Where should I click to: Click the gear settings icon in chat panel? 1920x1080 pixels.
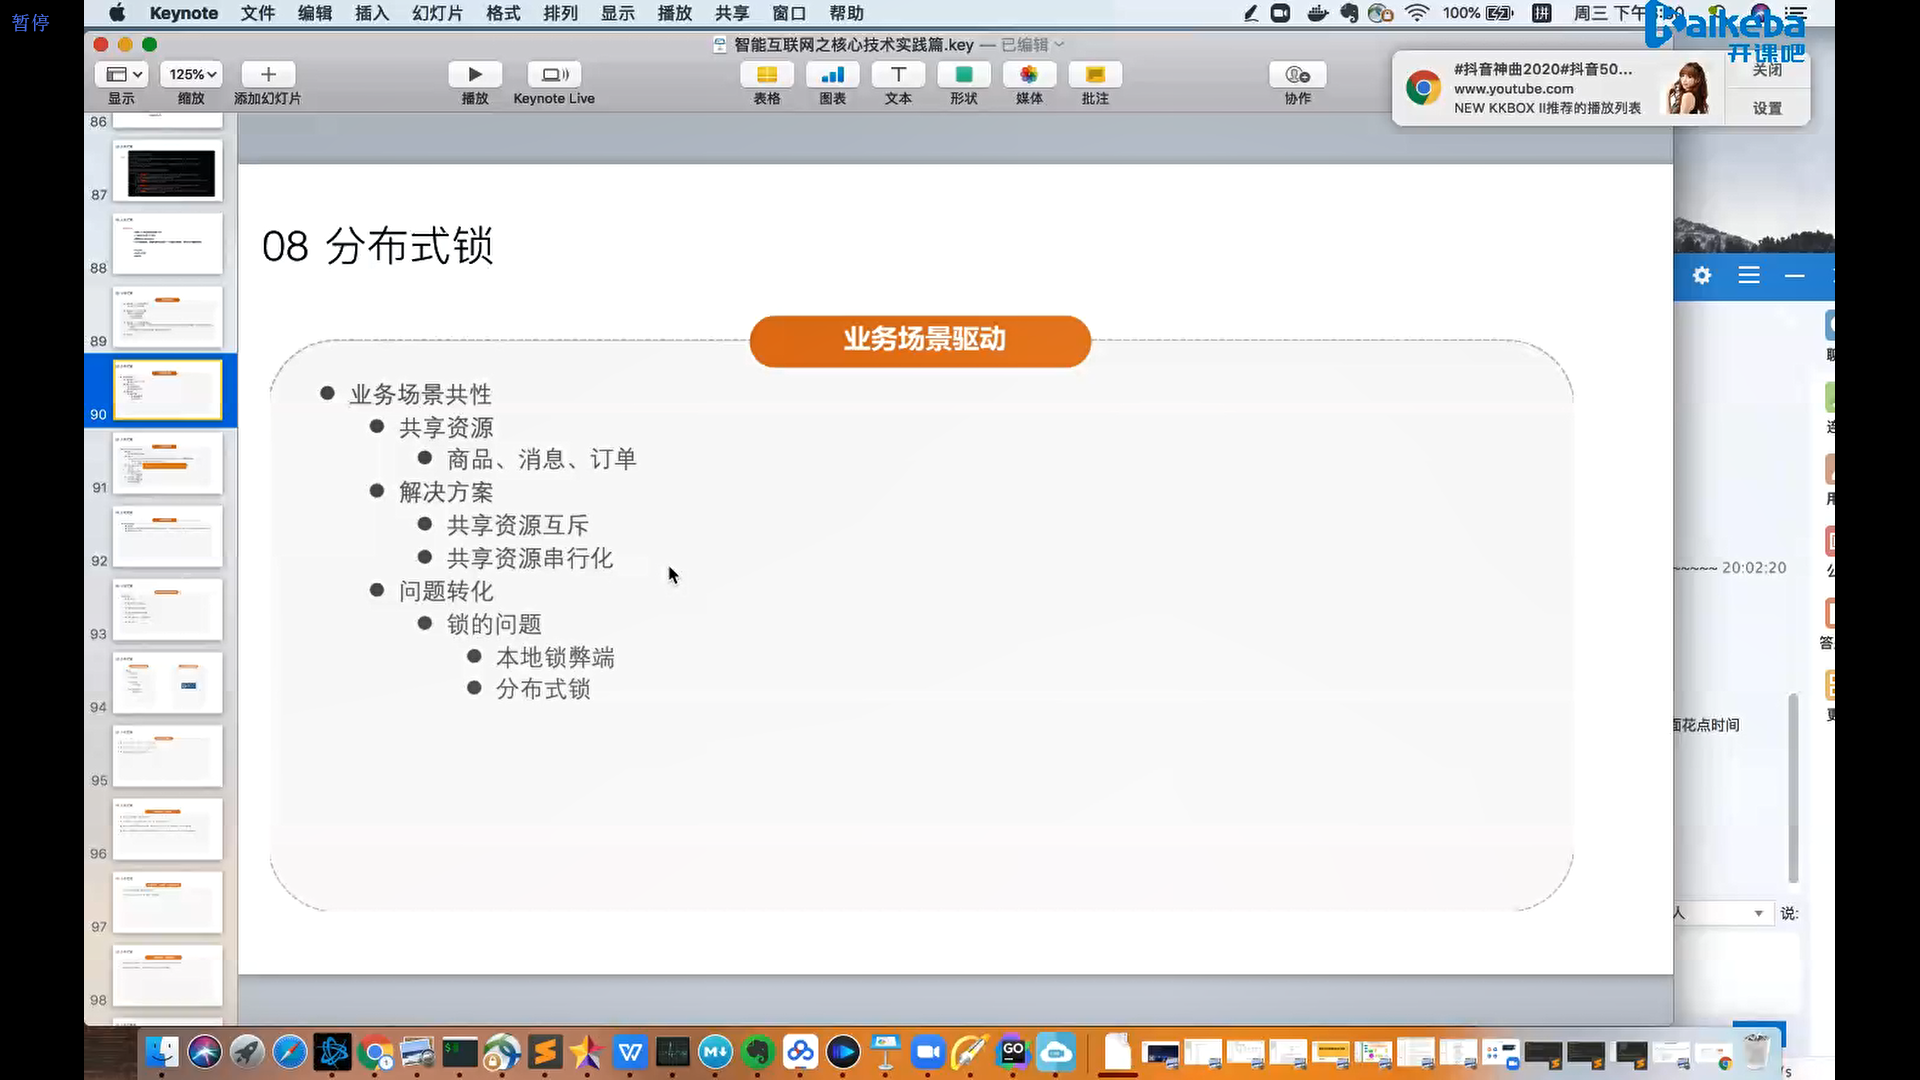[1702, 275]
